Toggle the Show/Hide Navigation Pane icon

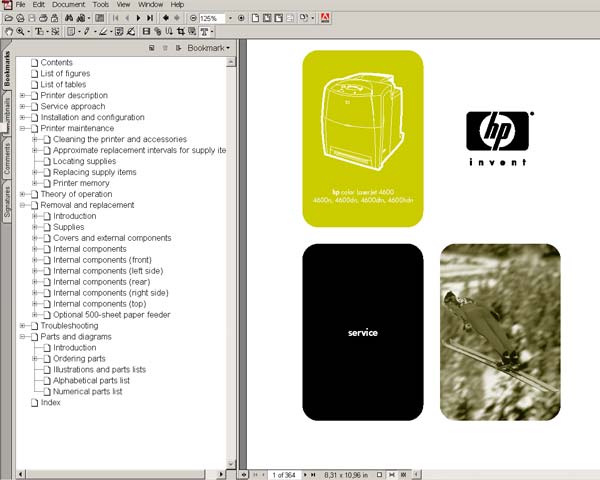point(99,18)
